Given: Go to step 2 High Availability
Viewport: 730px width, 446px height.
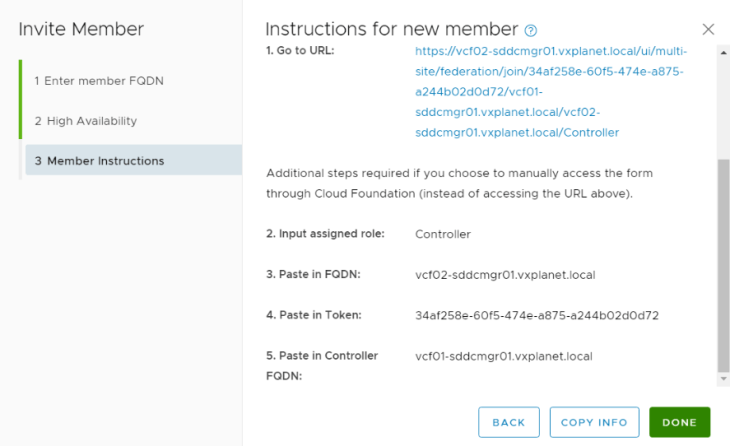Looking at the screenshot, I should (x=86, y=121).
